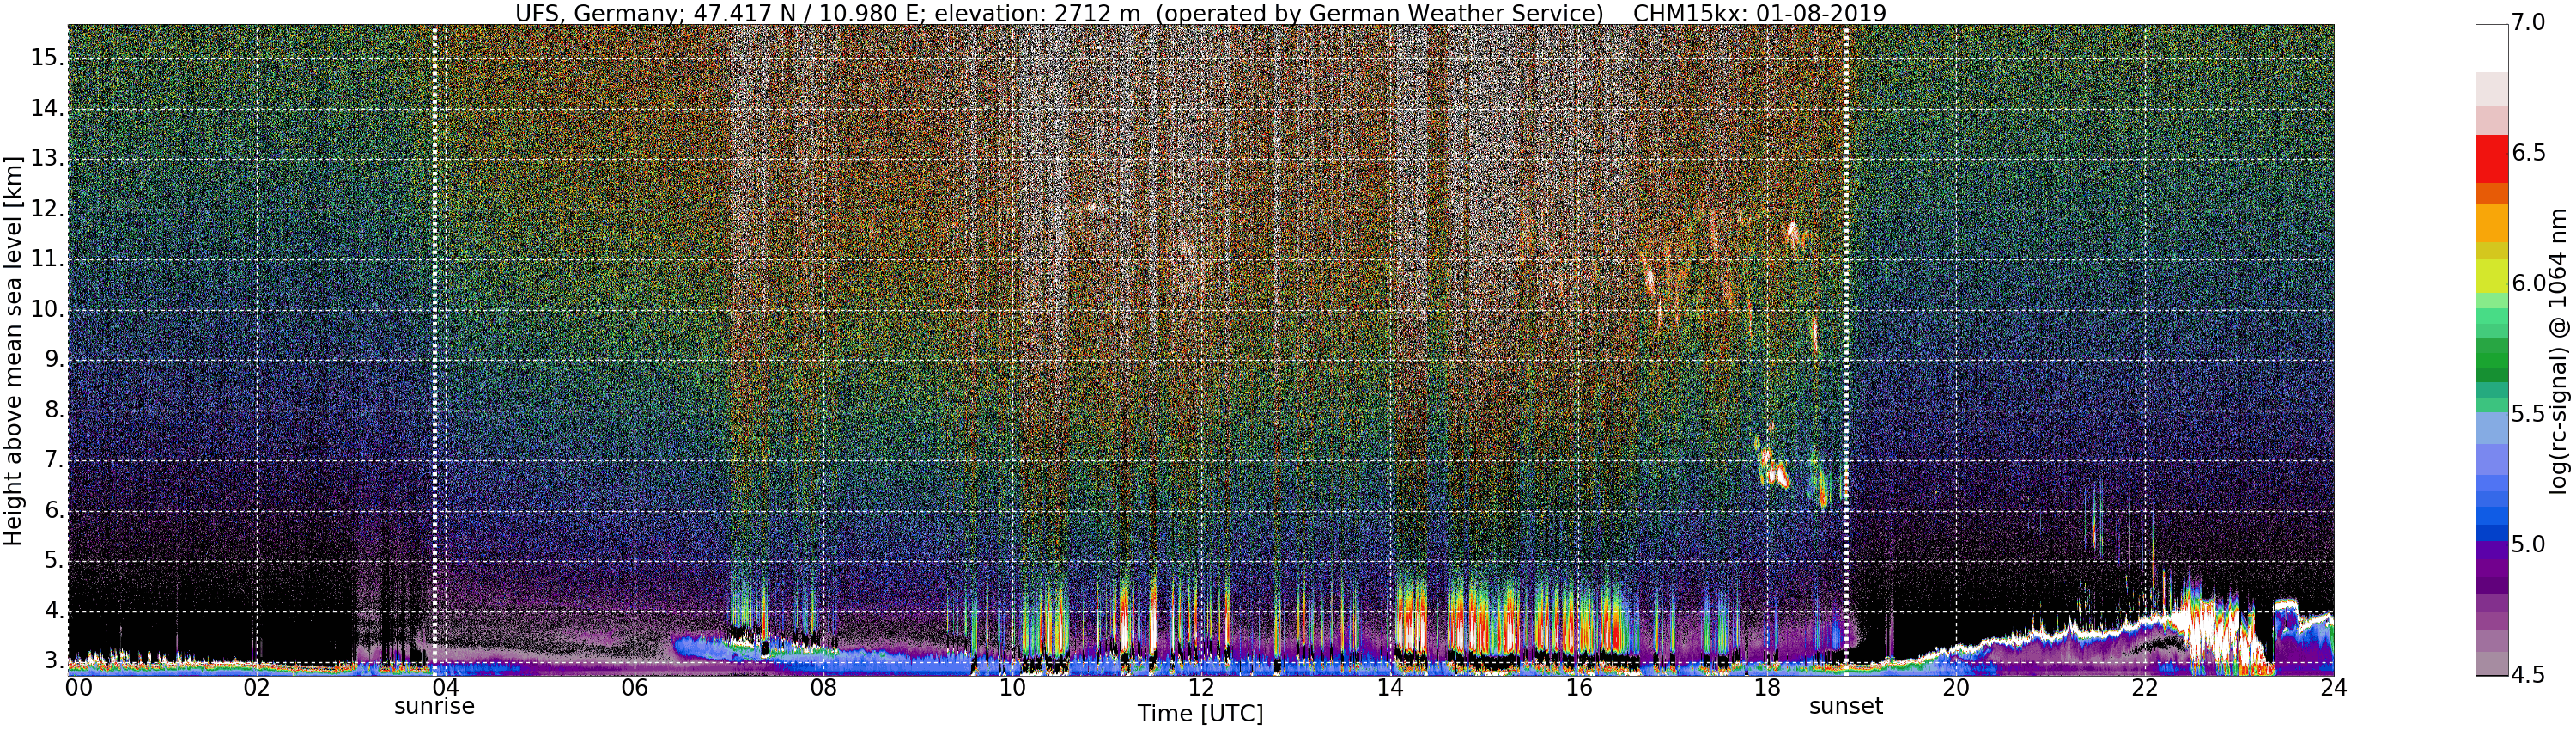Click the '08' time tick label

click(x=823, y=688)
